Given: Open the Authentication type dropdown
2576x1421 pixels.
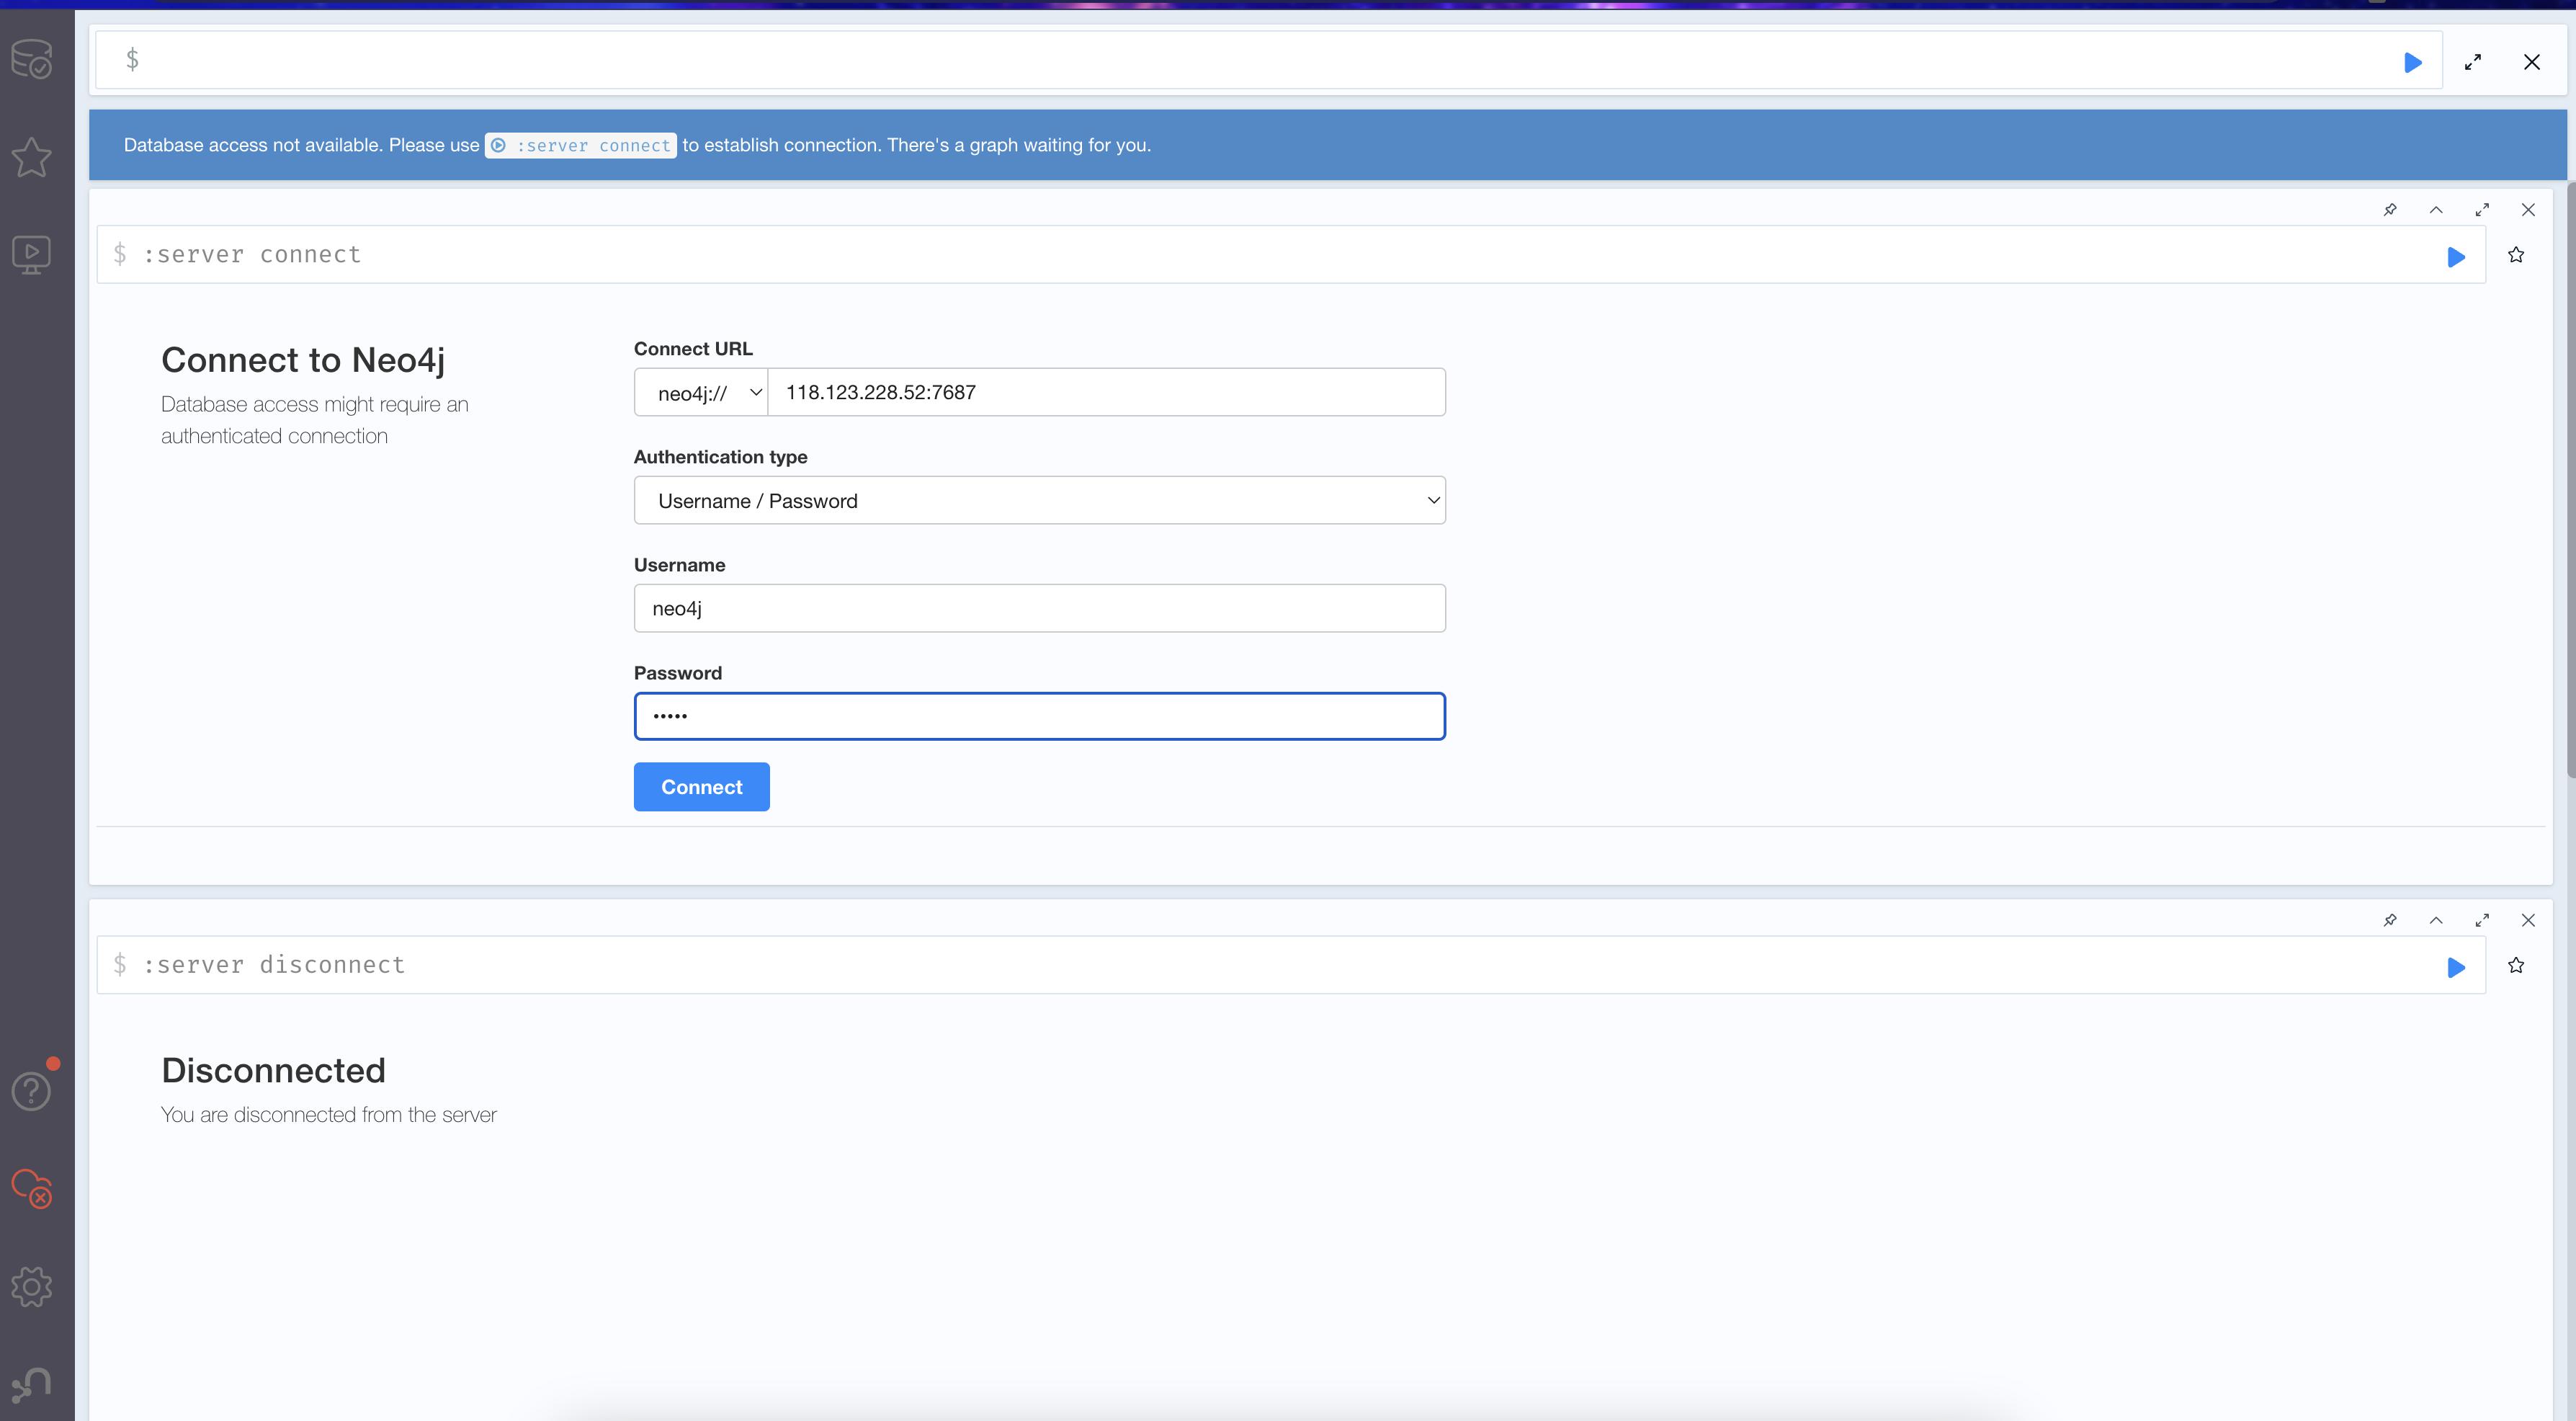Looking at the screenshot, I should click(x=1040, y=500).
